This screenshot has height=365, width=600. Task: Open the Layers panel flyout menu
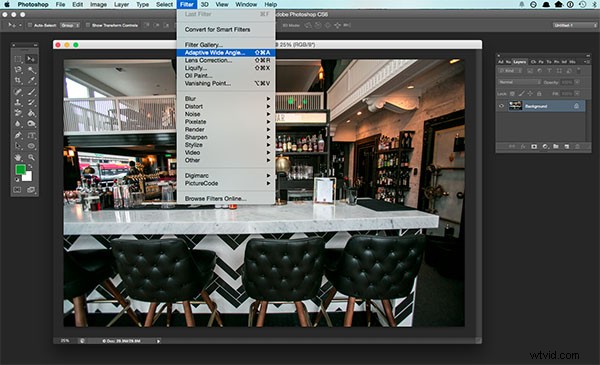click(x=587, y=62)
